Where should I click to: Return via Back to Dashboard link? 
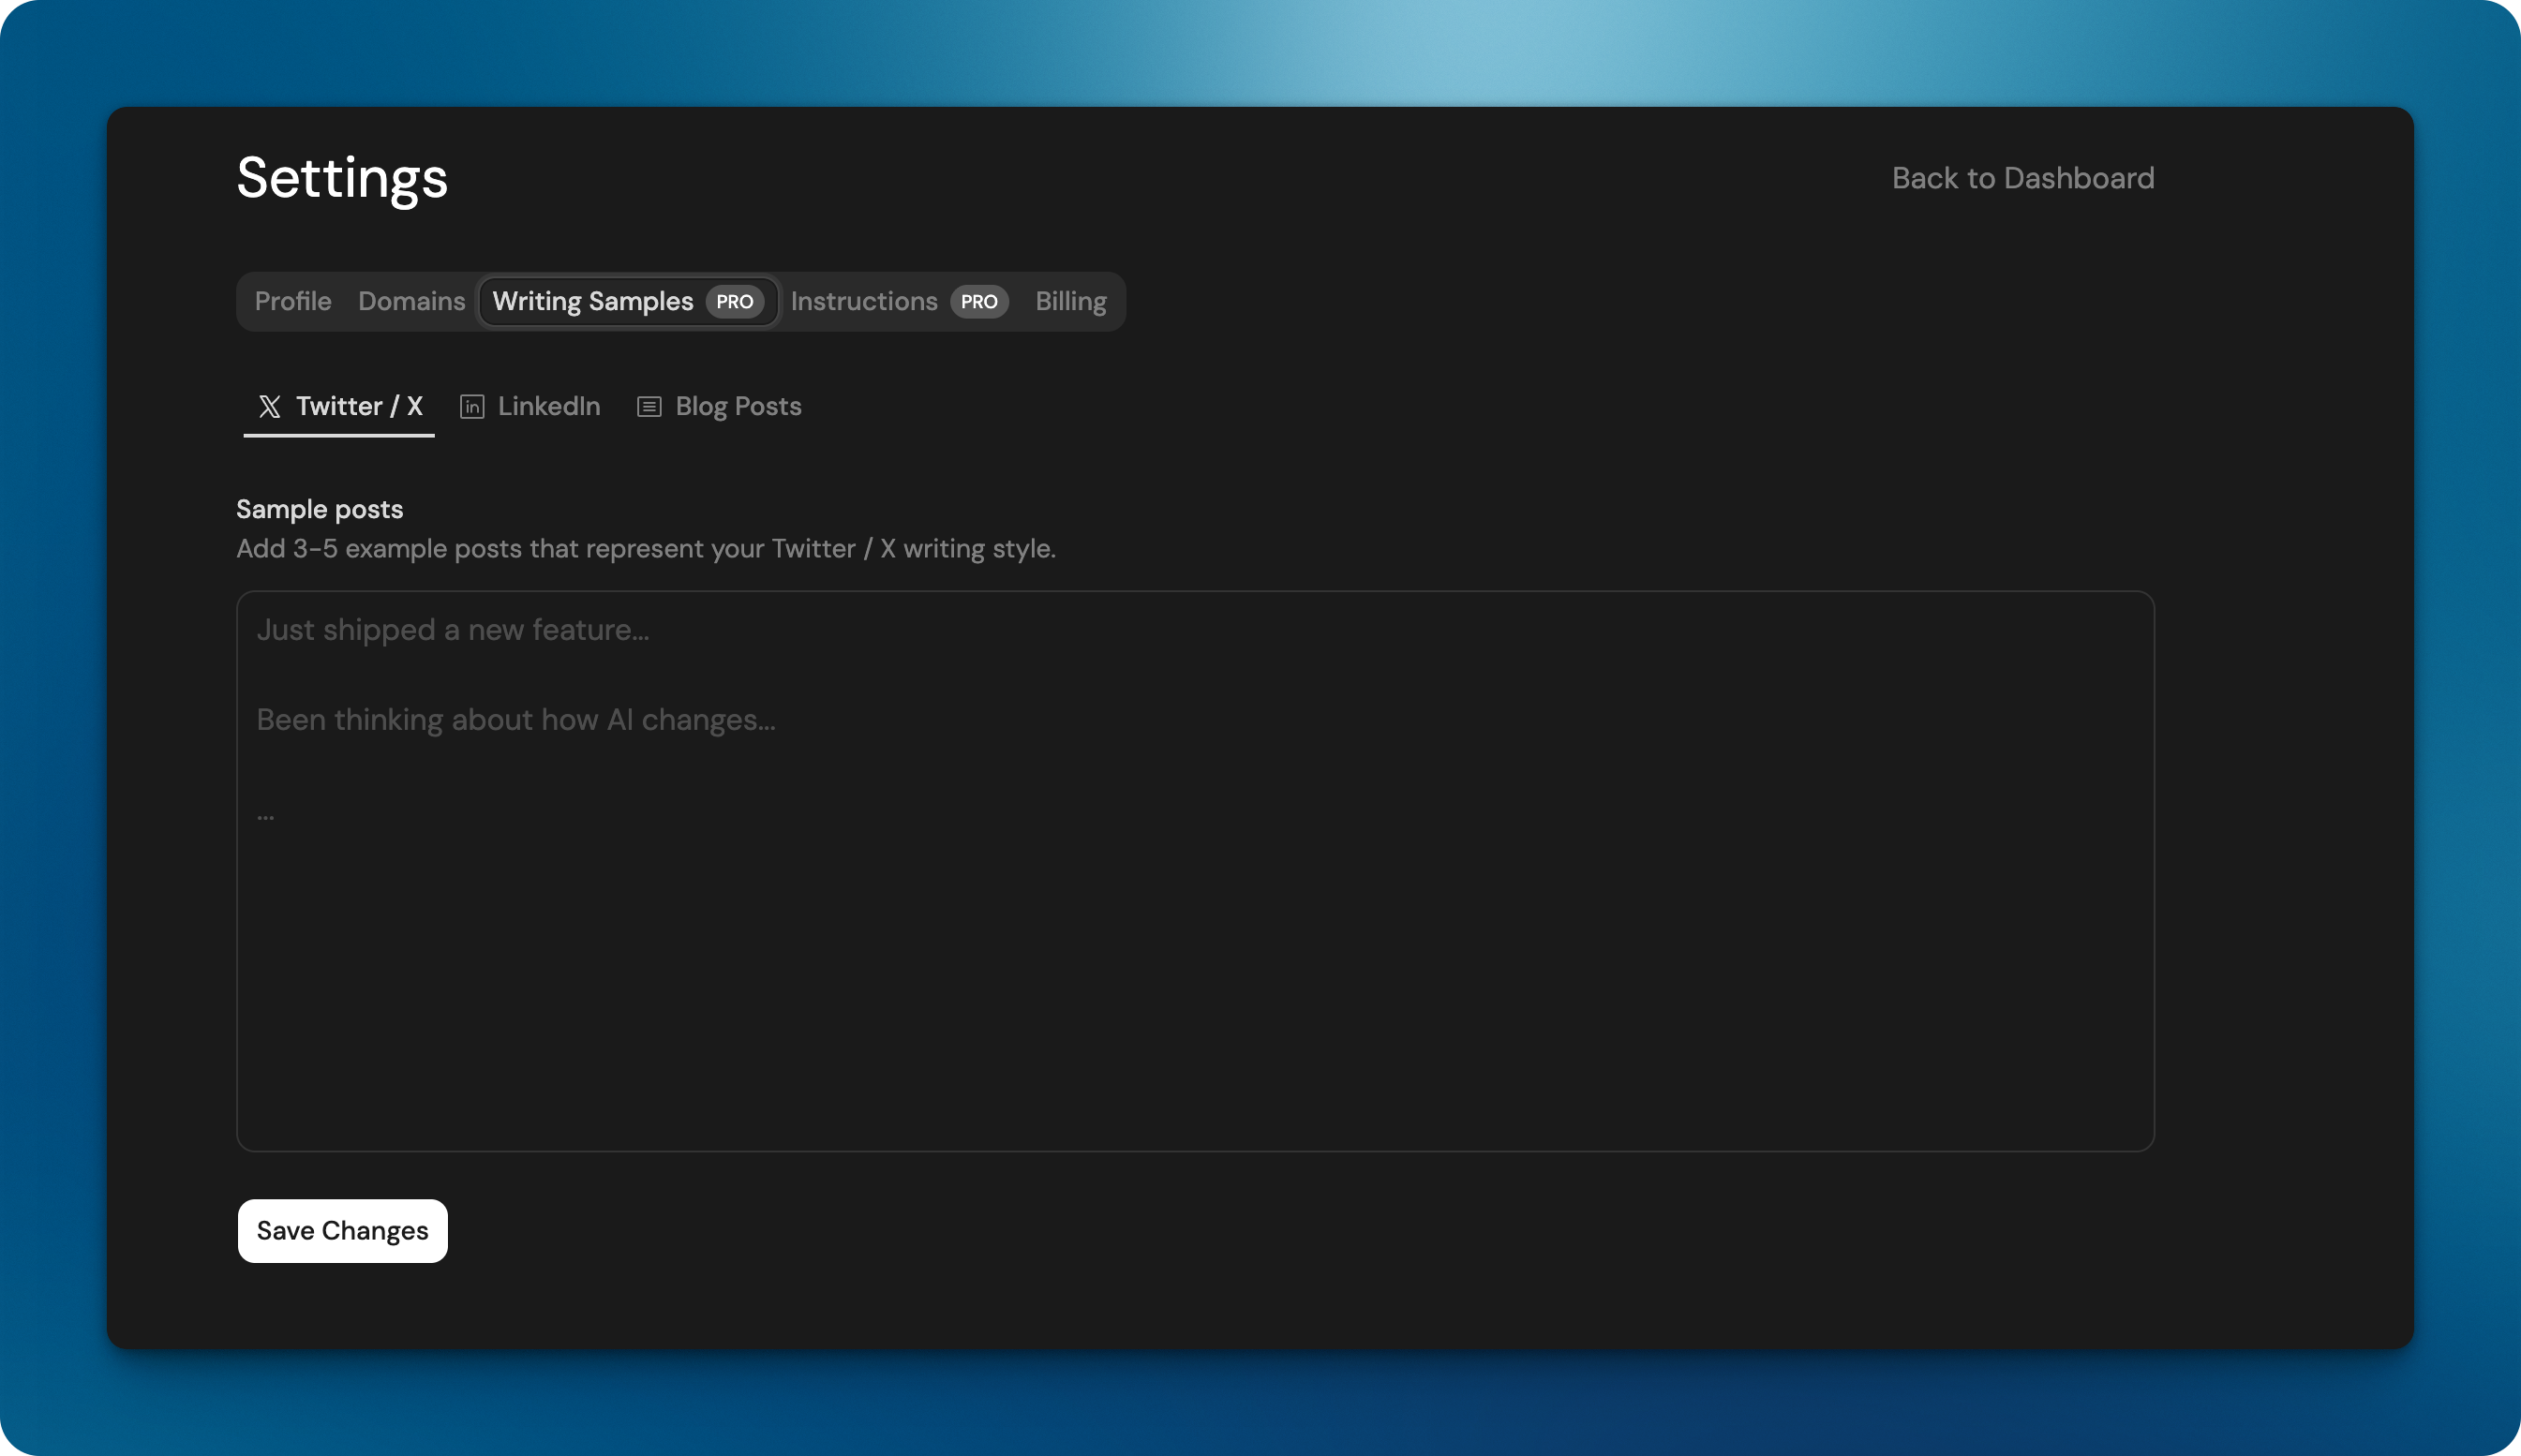(x=2022, y=178)
